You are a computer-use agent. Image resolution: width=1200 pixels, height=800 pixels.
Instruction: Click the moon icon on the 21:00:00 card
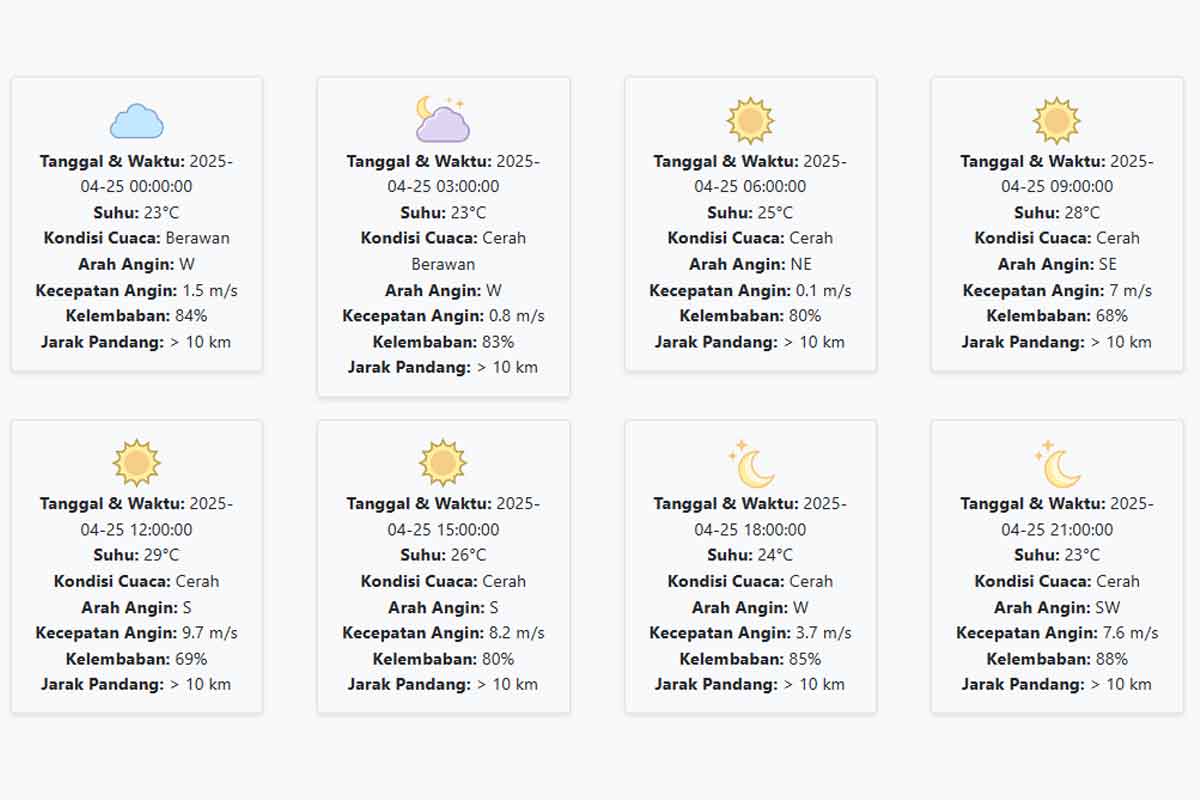pyautogui.click(x=1057, y=463)
